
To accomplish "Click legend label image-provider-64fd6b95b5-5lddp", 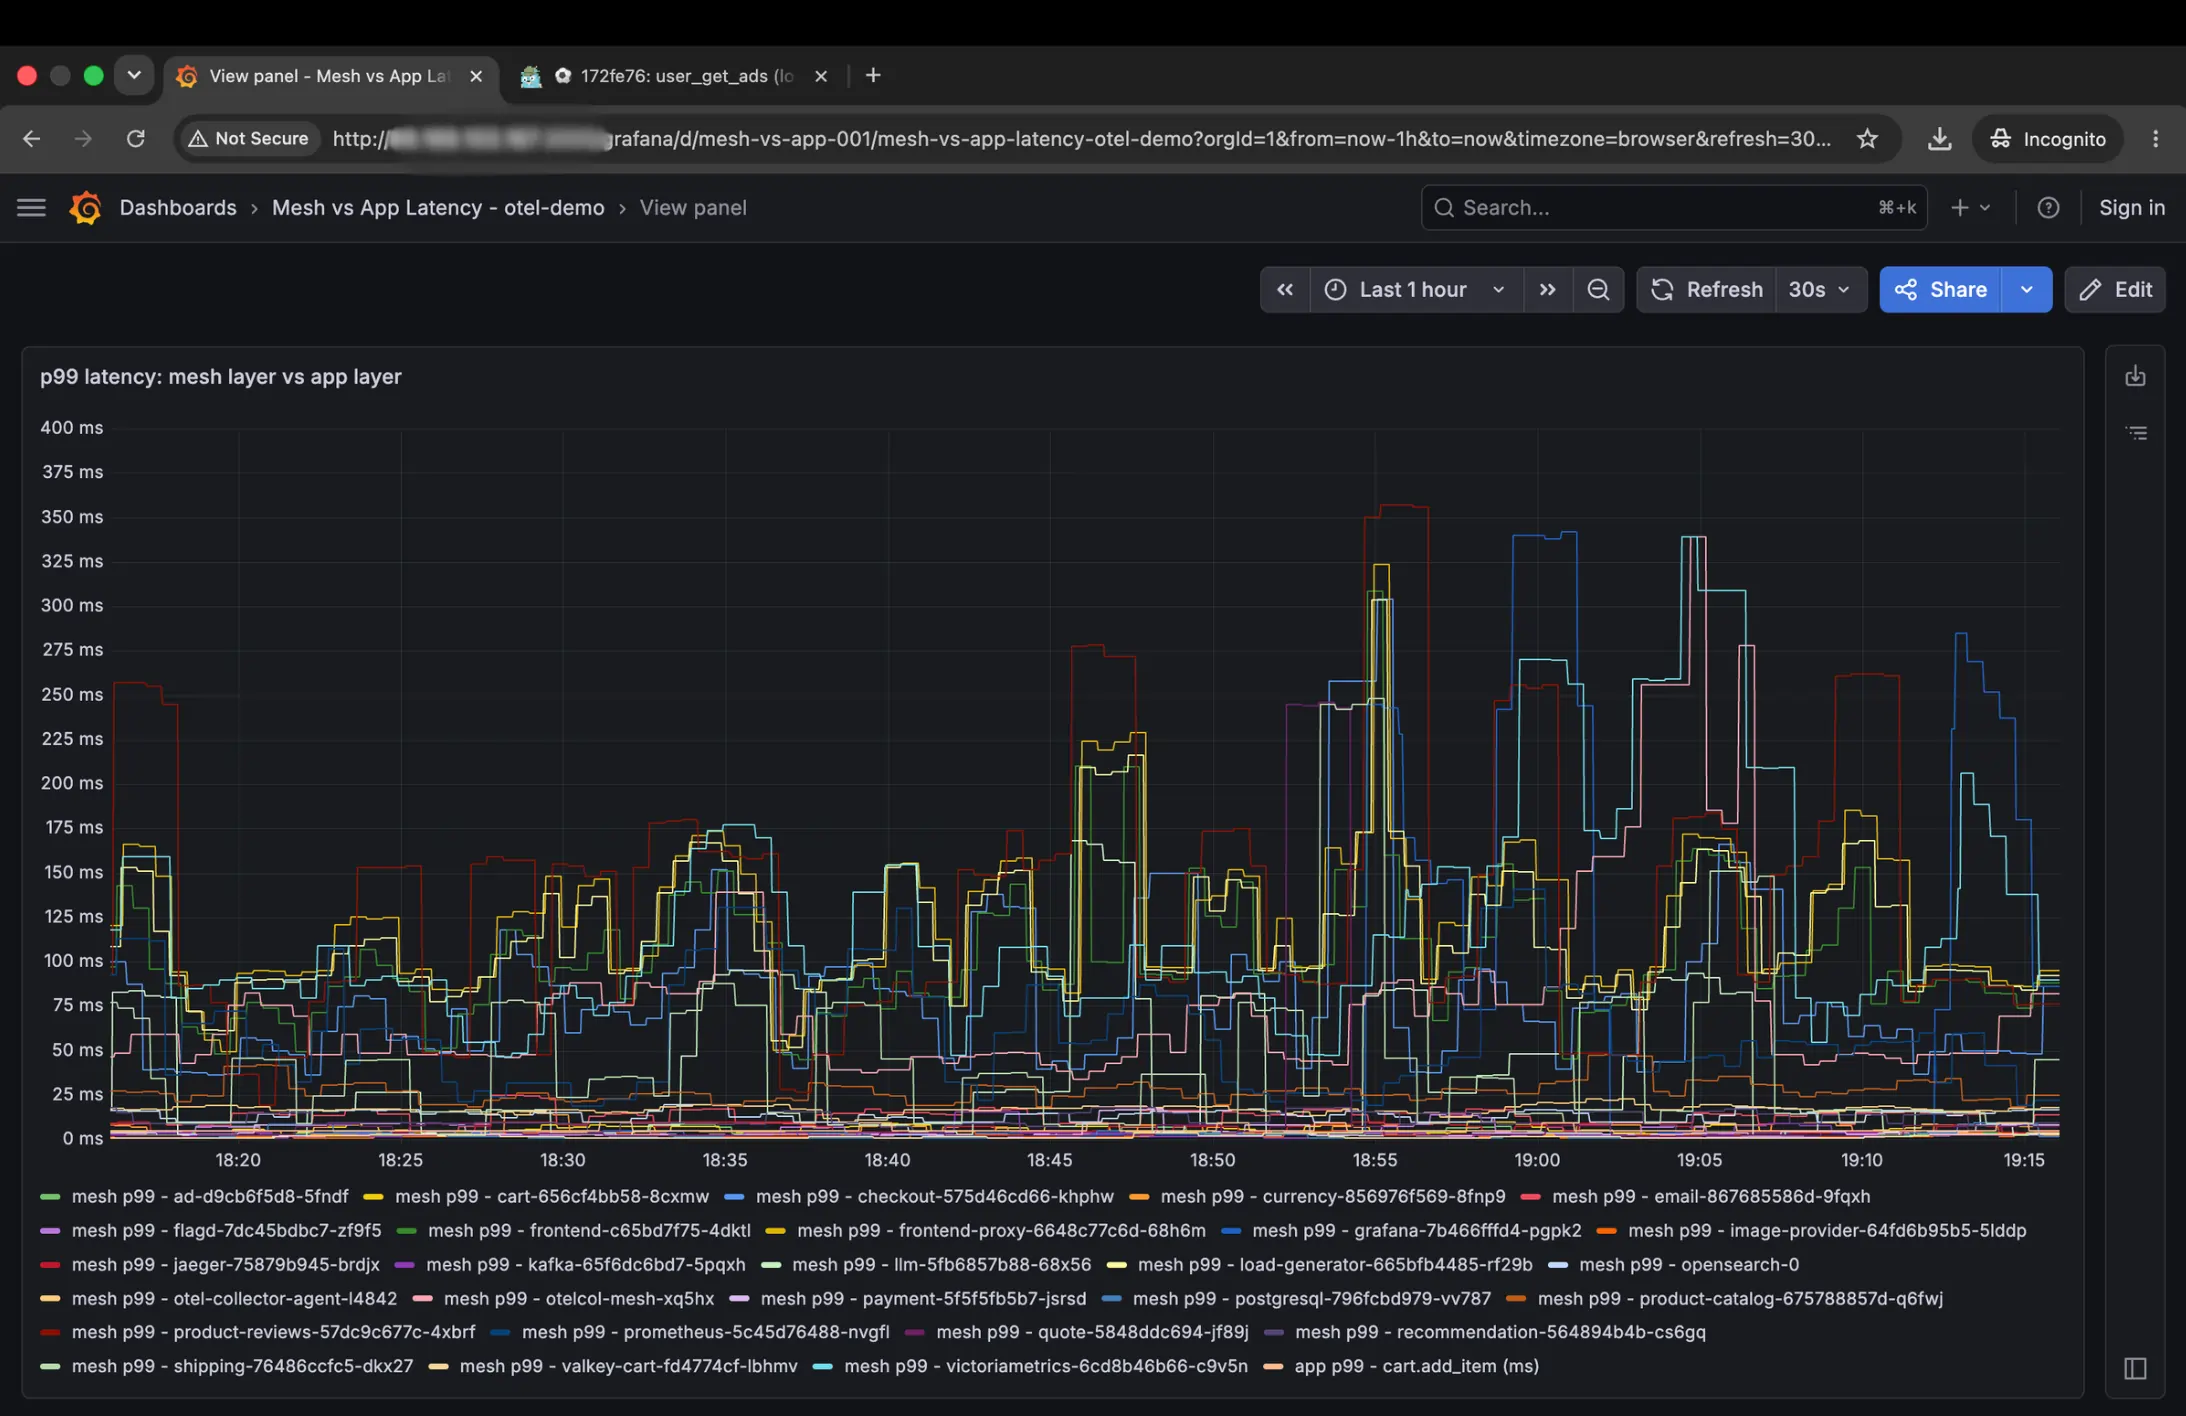I will pyautogui.click(x=1827, y=1231).
